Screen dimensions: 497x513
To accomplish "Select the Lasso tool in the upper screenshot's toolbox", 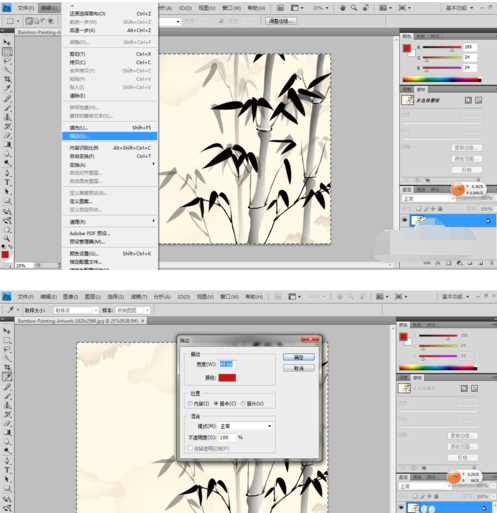I will click(x=7, y=61).
